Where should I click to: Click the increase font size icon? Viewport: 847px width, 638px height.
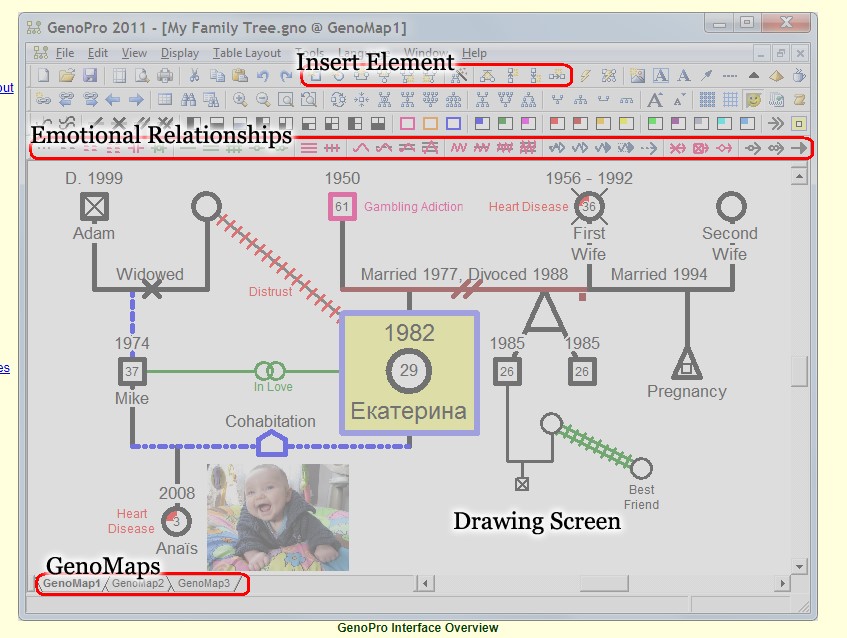tap(655, 100)
